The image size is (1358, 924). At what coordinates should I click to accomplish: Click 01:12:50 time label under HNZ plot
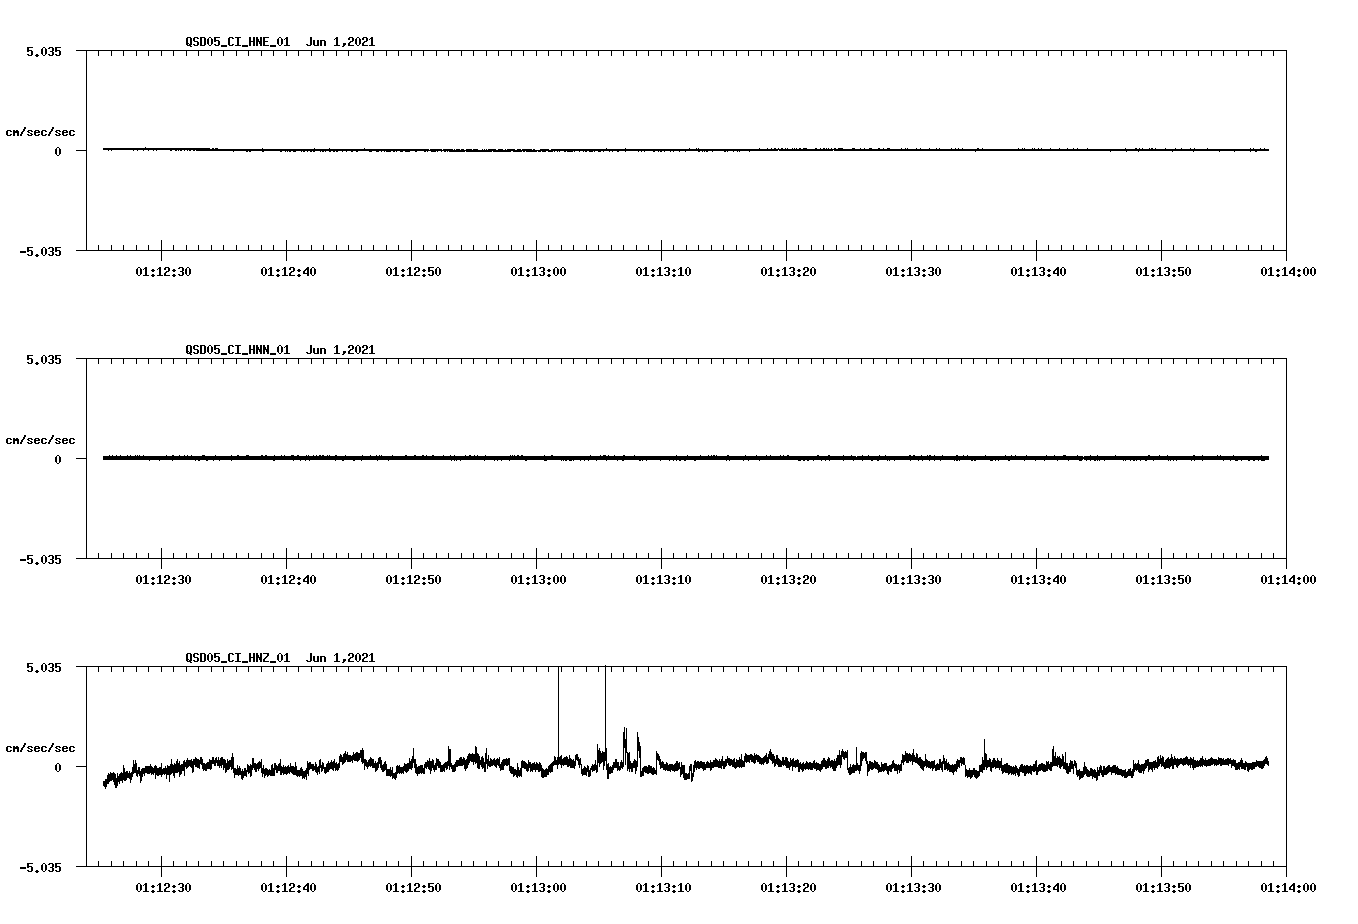click(x=413, y=887)
